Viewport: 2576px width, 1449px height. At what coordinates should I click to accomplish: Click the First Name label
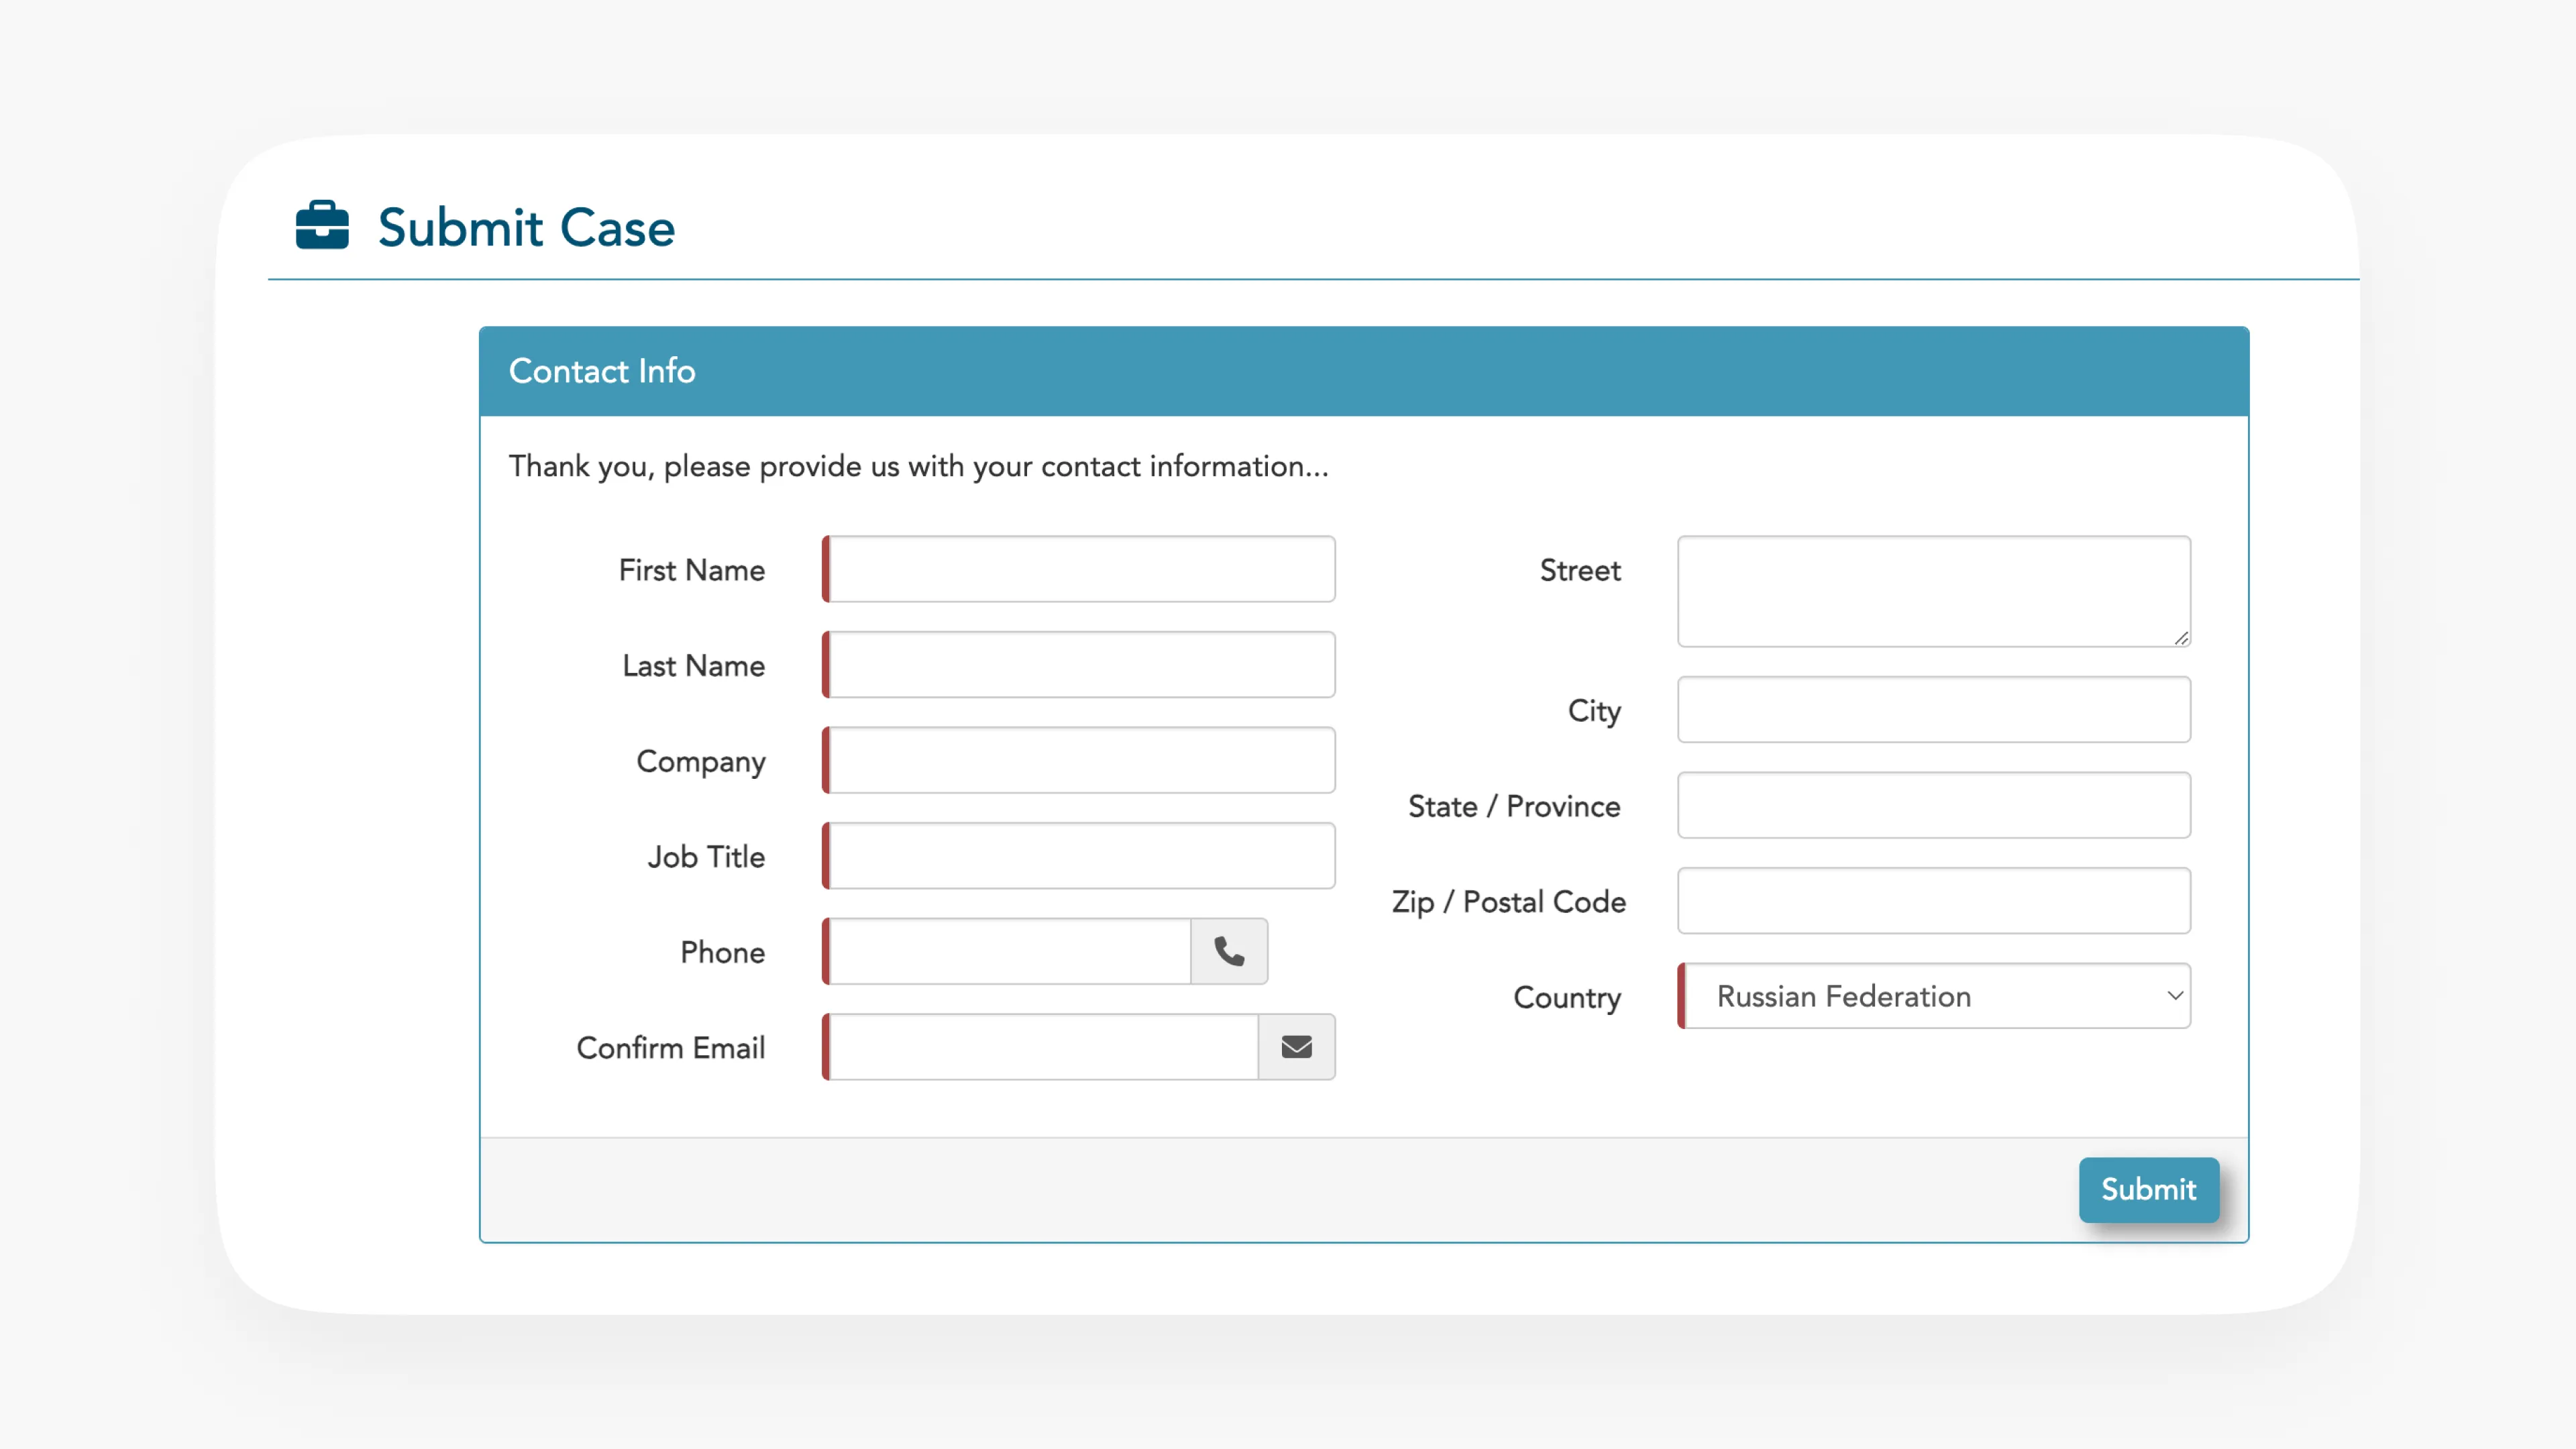tap(692, 570)
